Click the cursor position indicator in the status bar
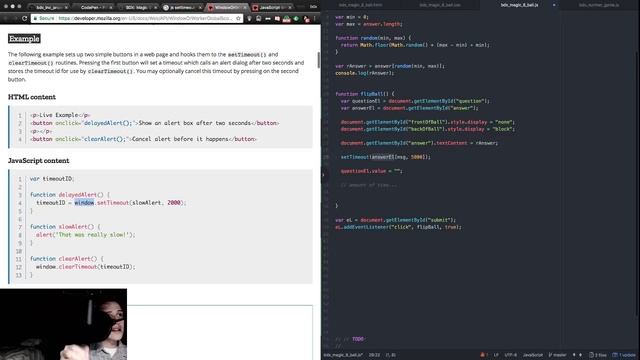Image resolution: width=640 pixels, height=360 pixels. 374,355
